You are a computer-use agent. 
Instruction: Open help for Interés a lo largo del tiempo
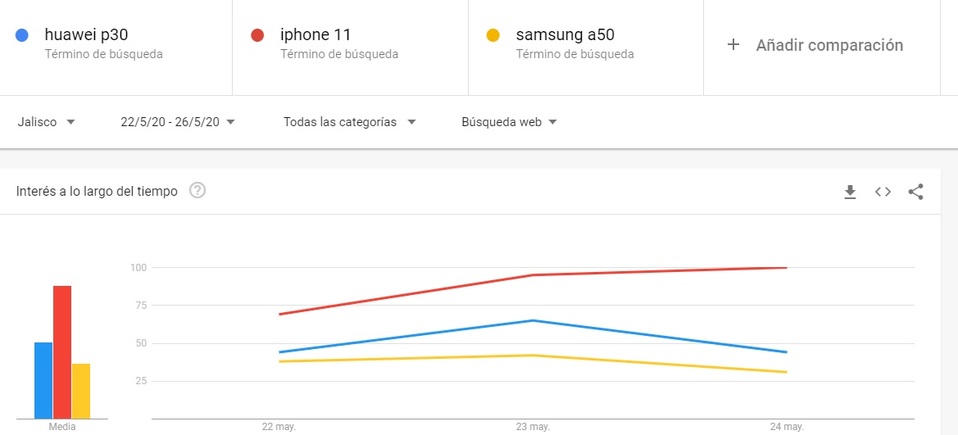198,191
